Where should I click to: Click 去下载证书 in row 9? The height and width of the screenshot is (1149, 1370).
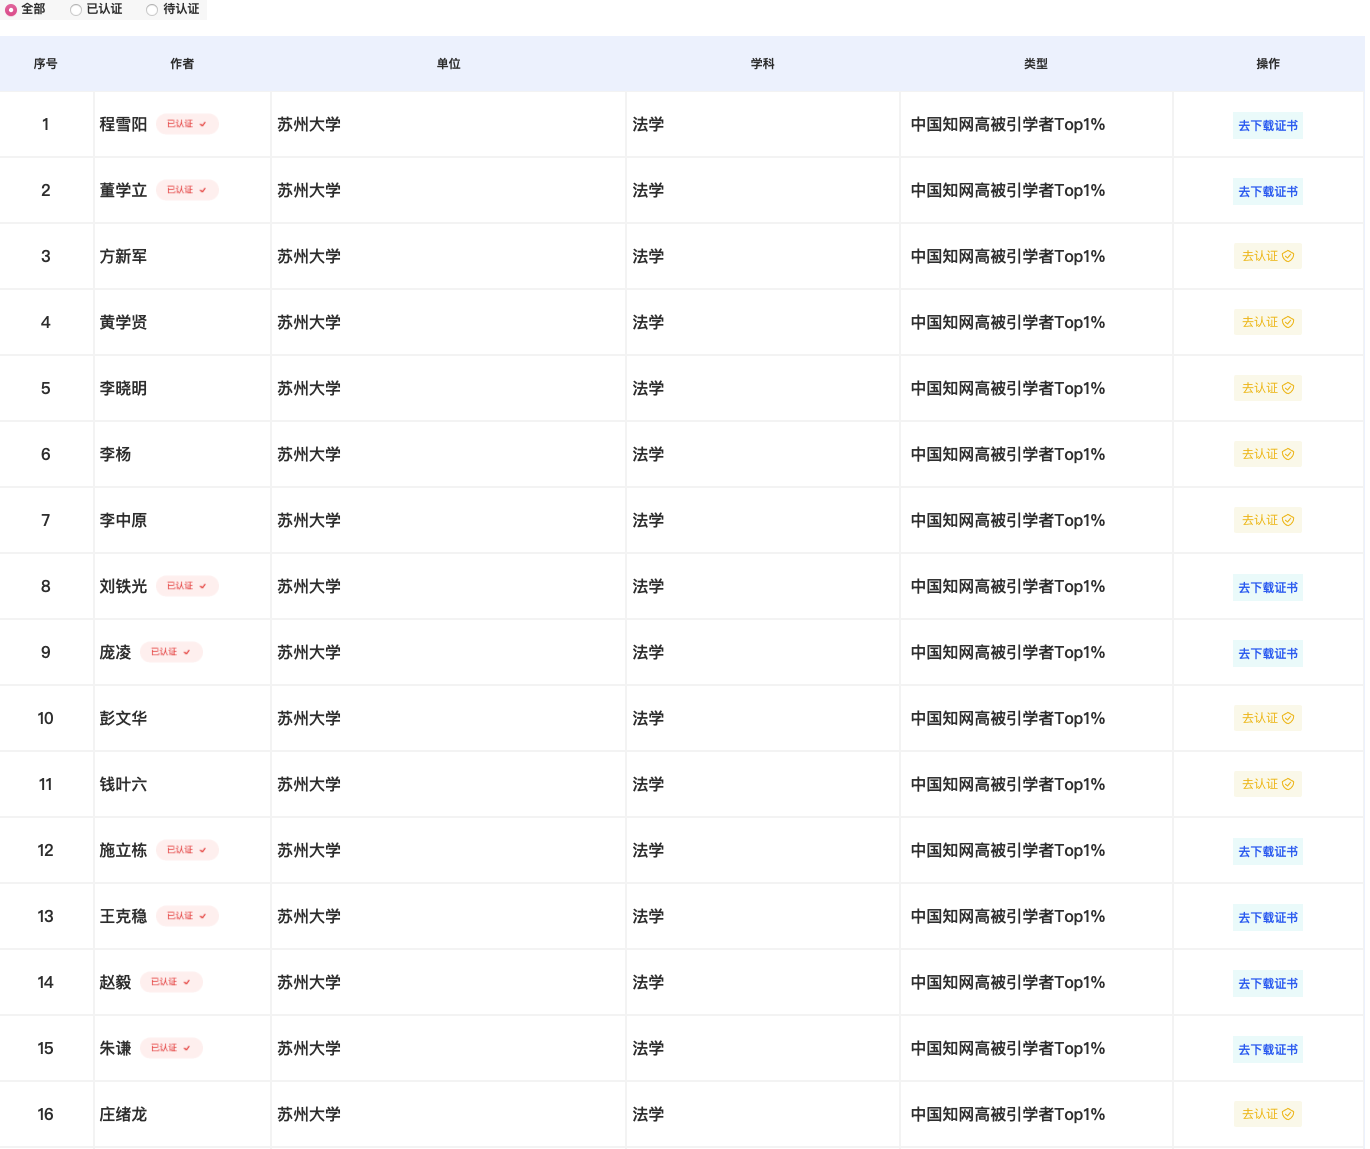point(1267,654)
